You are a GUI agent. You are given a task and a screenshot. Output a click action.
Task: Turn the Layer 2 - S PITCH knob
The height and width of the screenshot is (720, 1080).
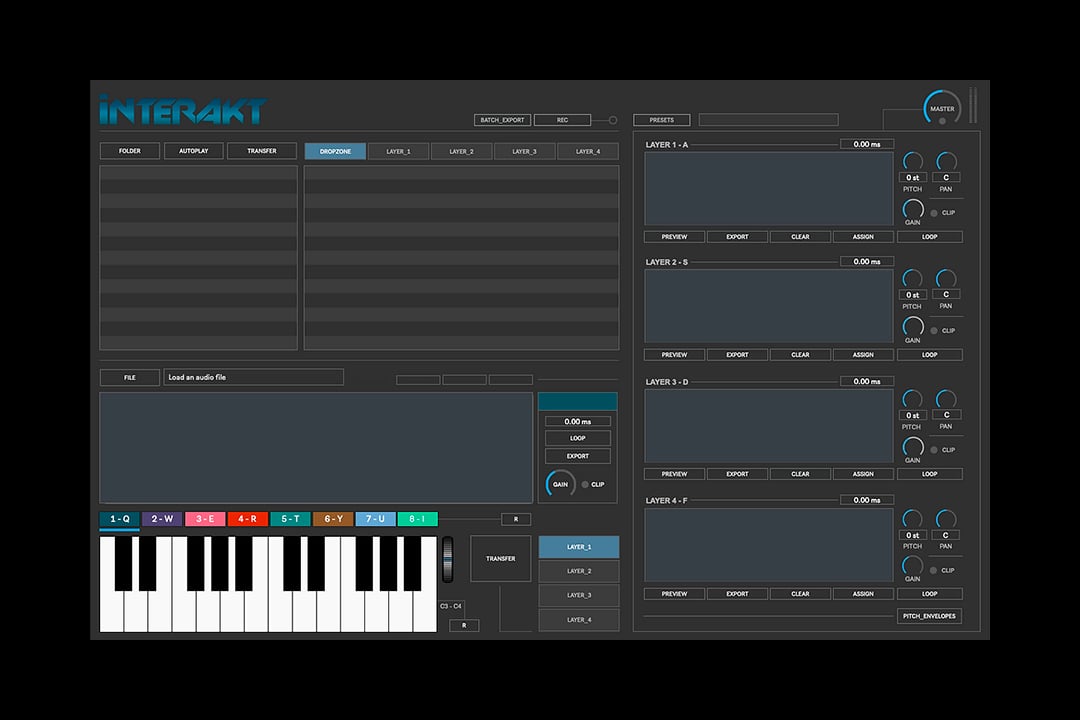[x=913, y=278]
